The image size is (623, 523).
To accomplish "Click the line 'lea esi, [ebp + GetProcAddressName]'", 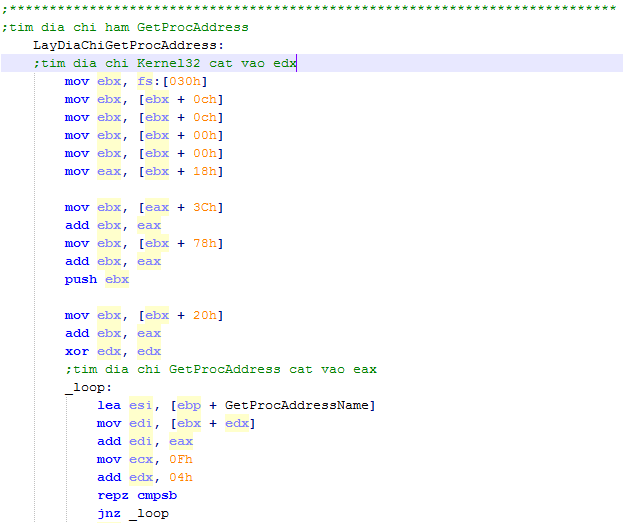I will (x=236, y=406).
